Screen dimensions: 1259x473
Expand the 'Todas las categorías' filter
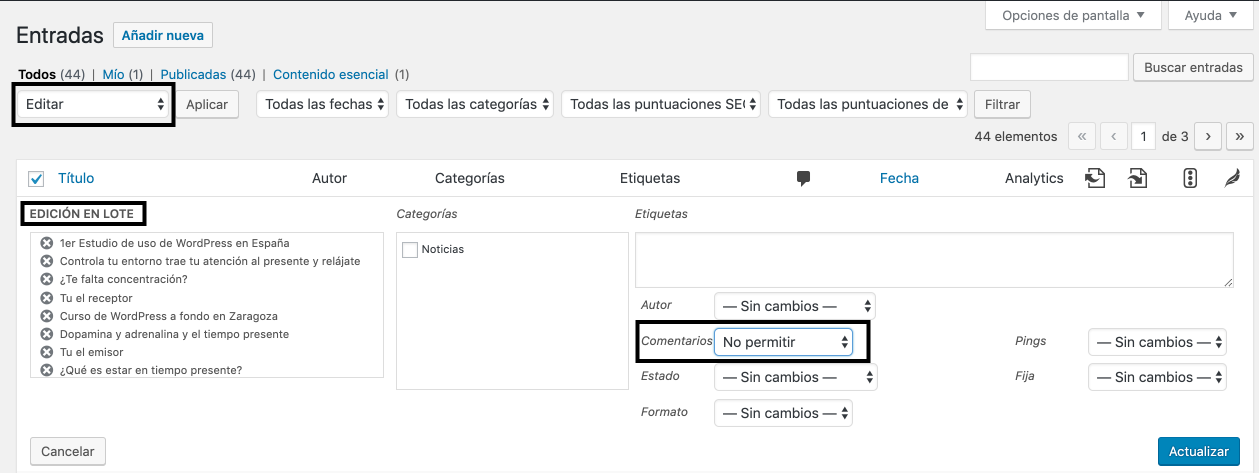click(x=476, y=104)
